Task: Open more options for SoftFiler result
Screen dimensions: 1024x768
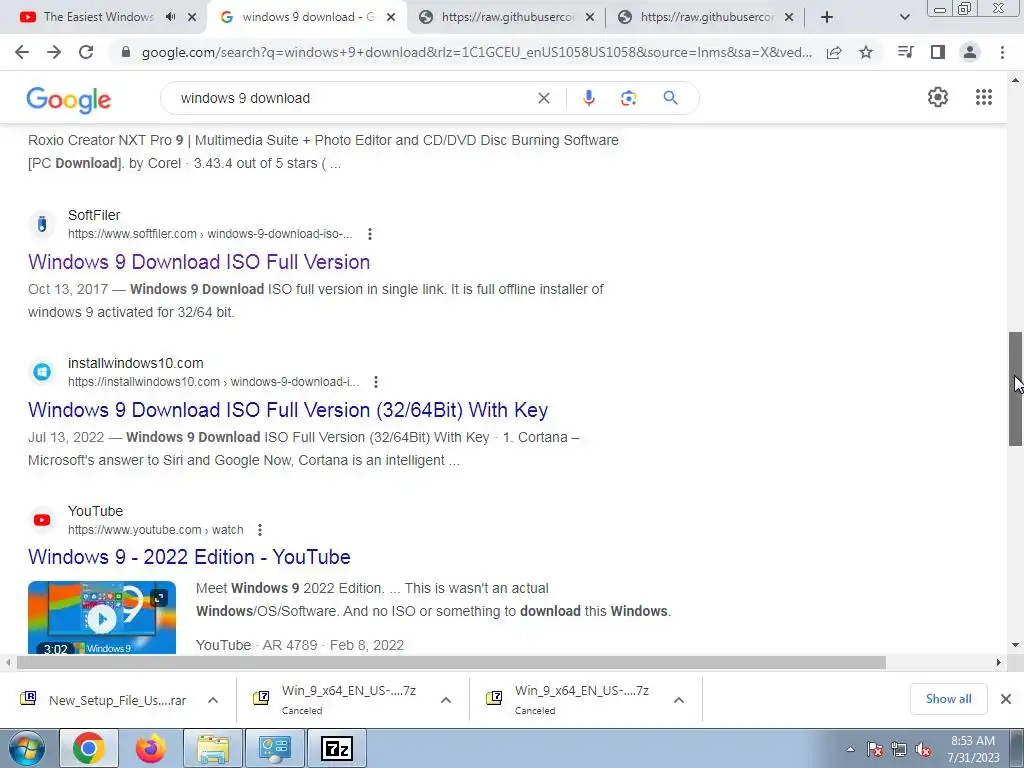Action: [x=370, y=234]
